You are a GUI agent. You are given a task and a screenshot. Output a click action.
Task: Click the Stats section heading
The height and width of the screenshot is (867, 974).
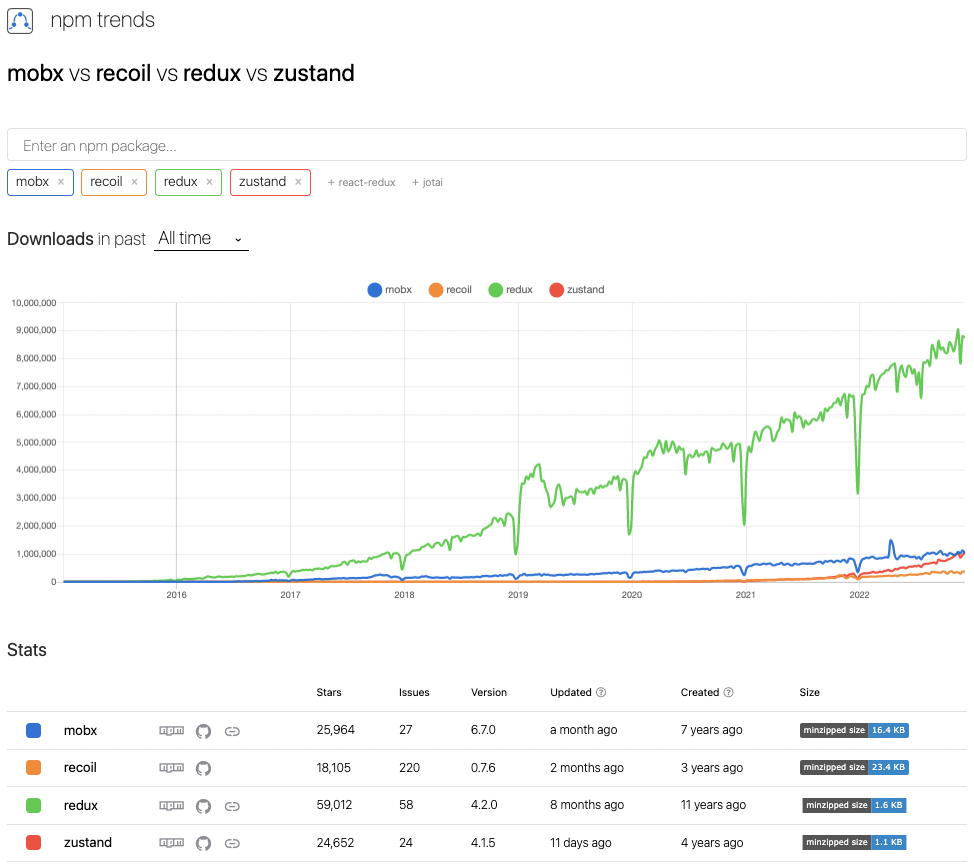coord(27,650)
